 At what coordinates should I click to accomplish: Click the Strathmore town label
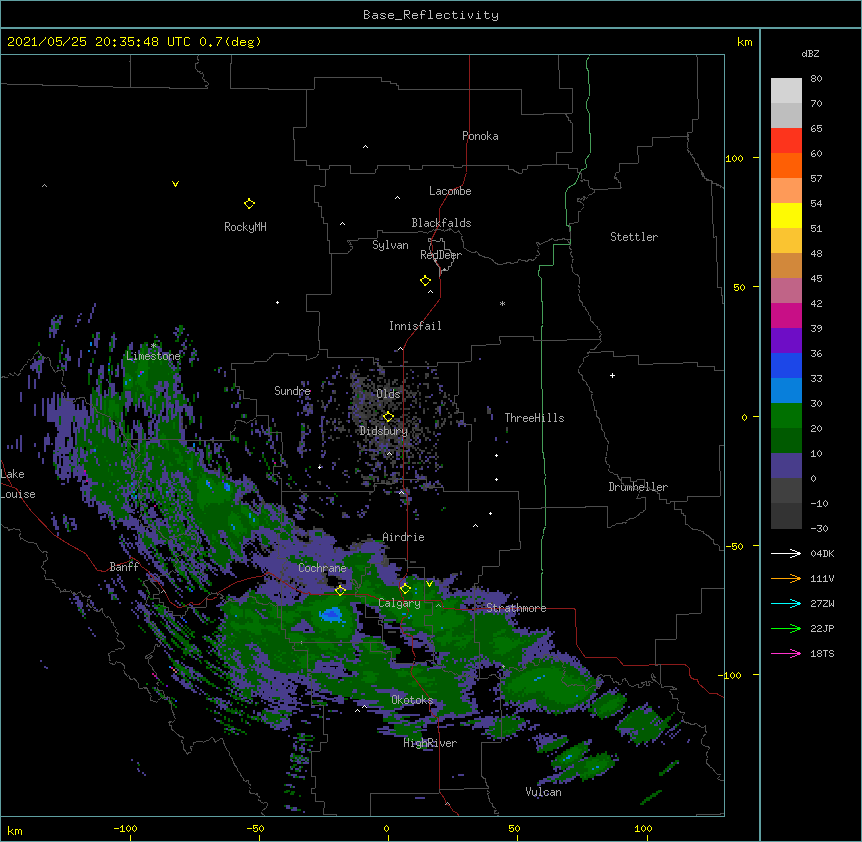pos(516,608)
